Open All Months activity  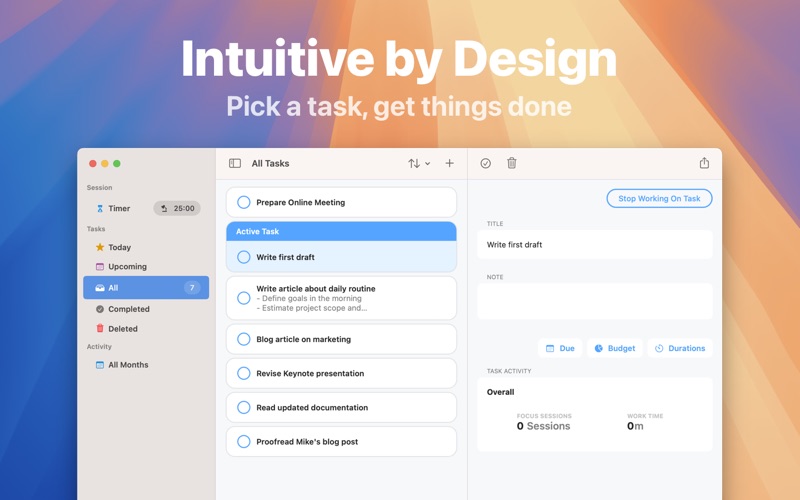[128, 365]
